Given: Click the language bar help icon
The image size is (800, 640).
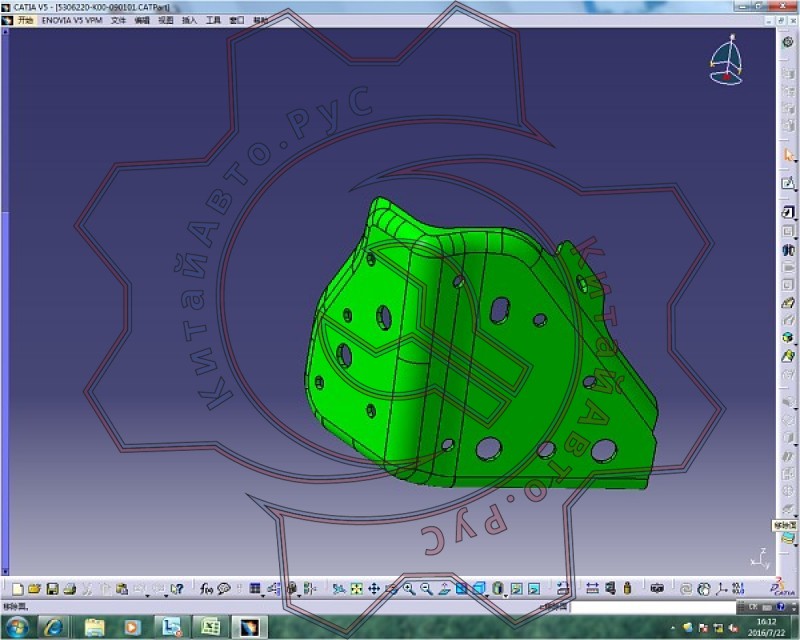Looking at the screenshot, I should [781, 607].
